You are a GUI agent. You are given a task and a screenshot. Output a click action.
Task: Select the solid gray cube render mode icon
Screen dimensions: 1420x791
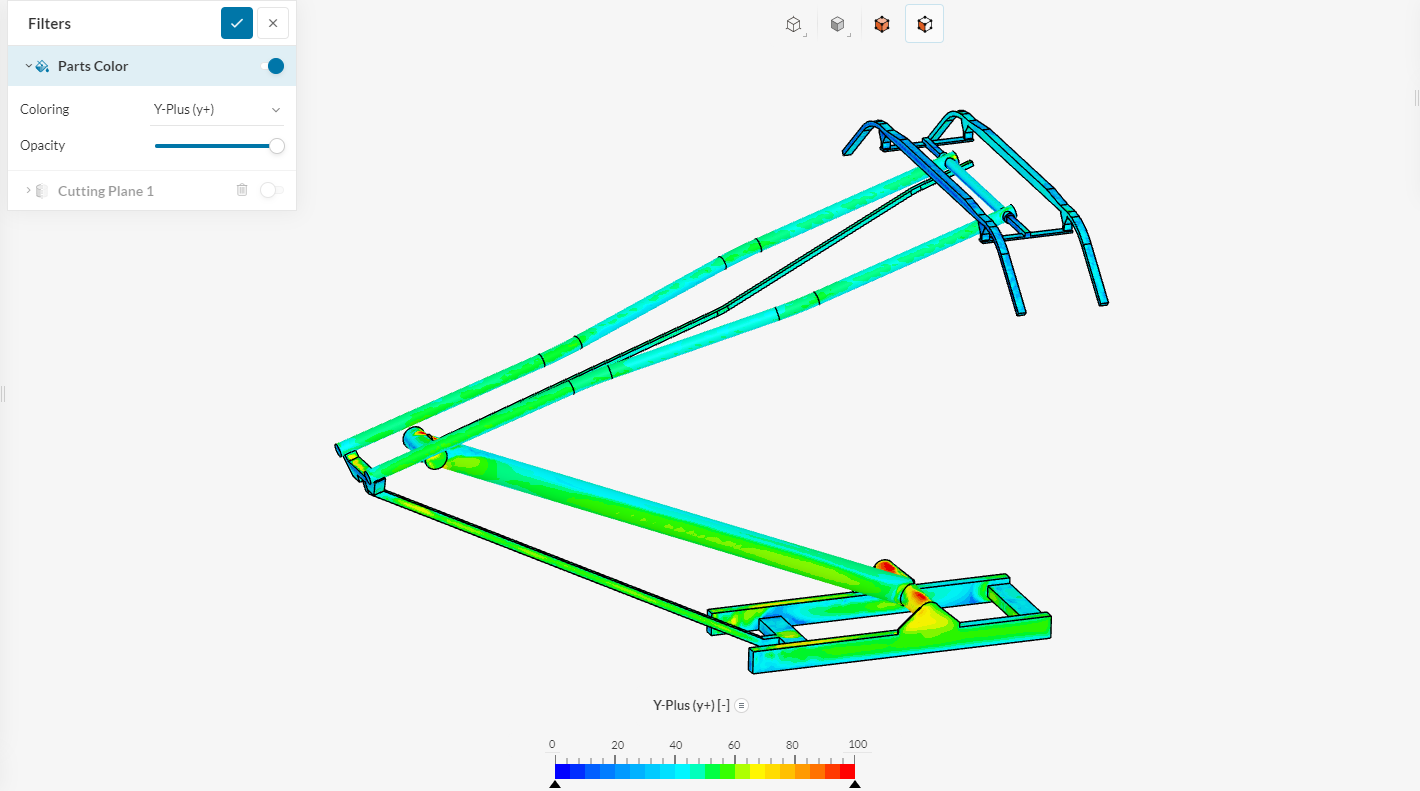[x=837, y=23]
